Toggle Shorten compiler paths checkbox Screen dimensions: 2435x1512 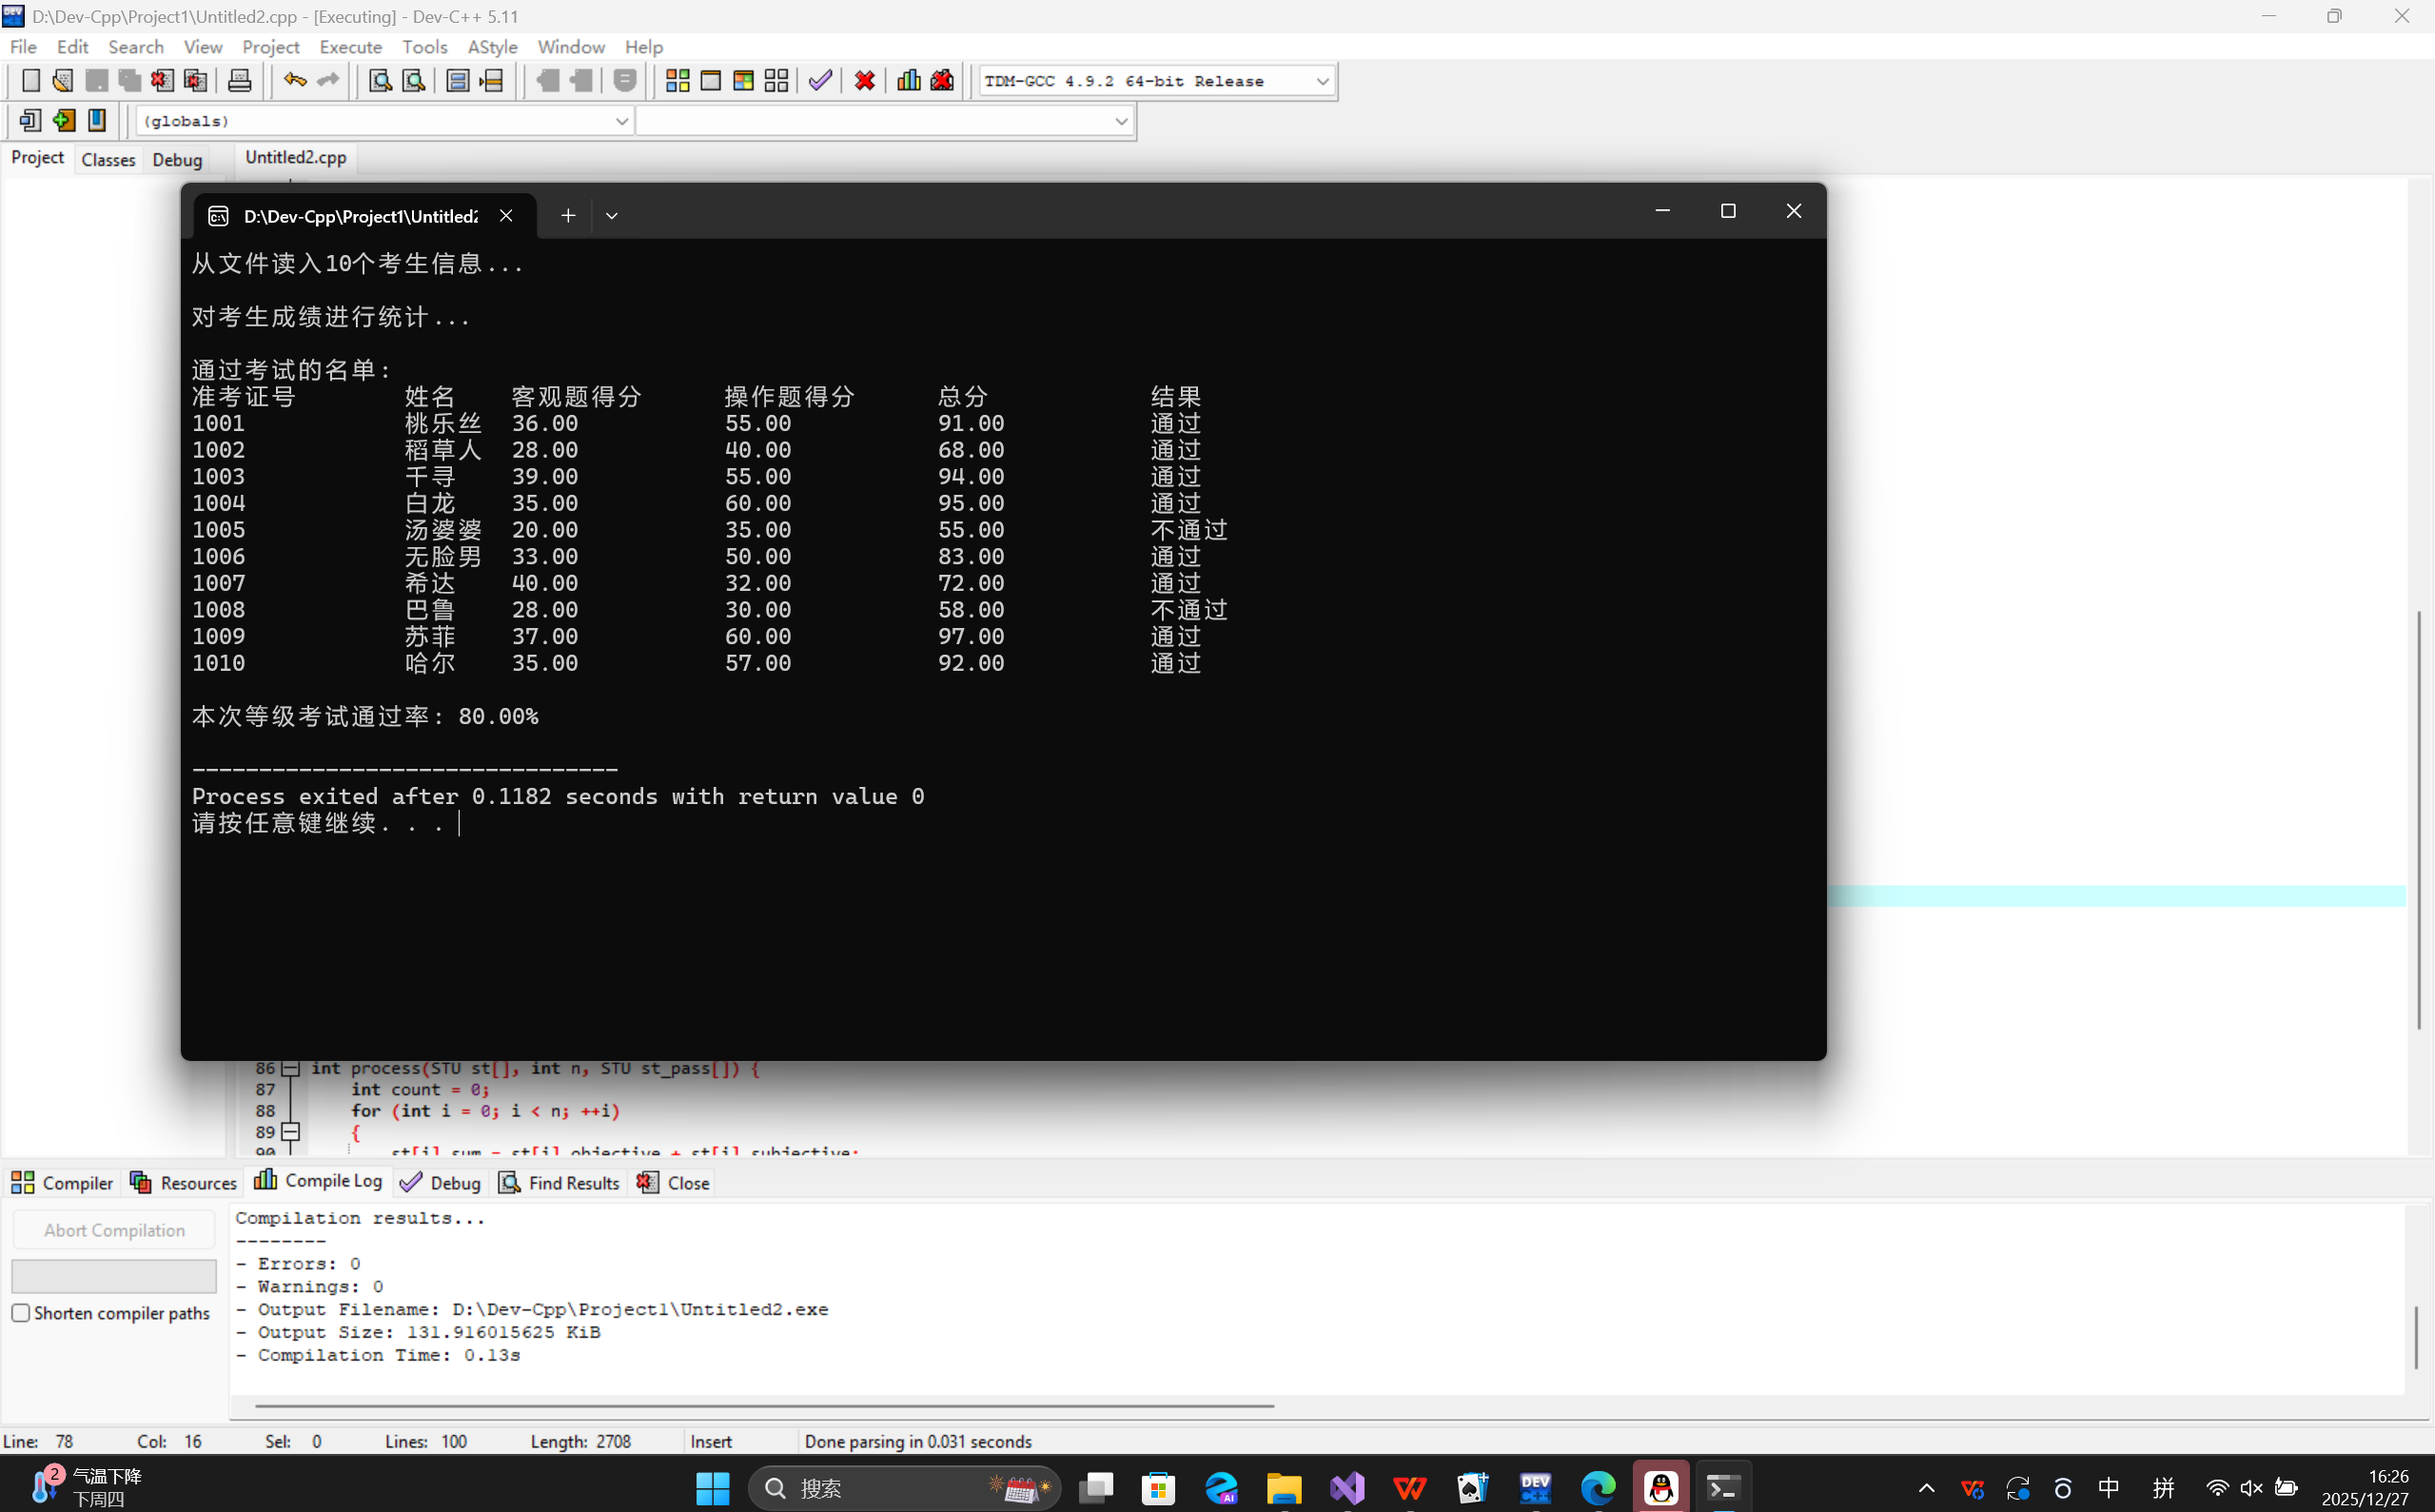tap(21, 1313)
